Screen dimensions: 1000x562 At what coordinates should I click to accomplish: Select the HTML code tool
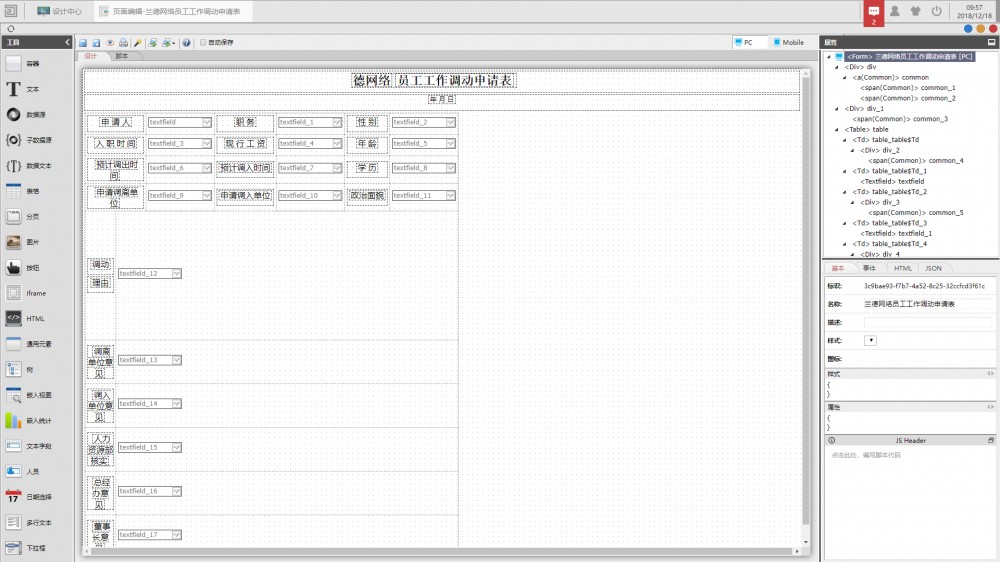26,318
